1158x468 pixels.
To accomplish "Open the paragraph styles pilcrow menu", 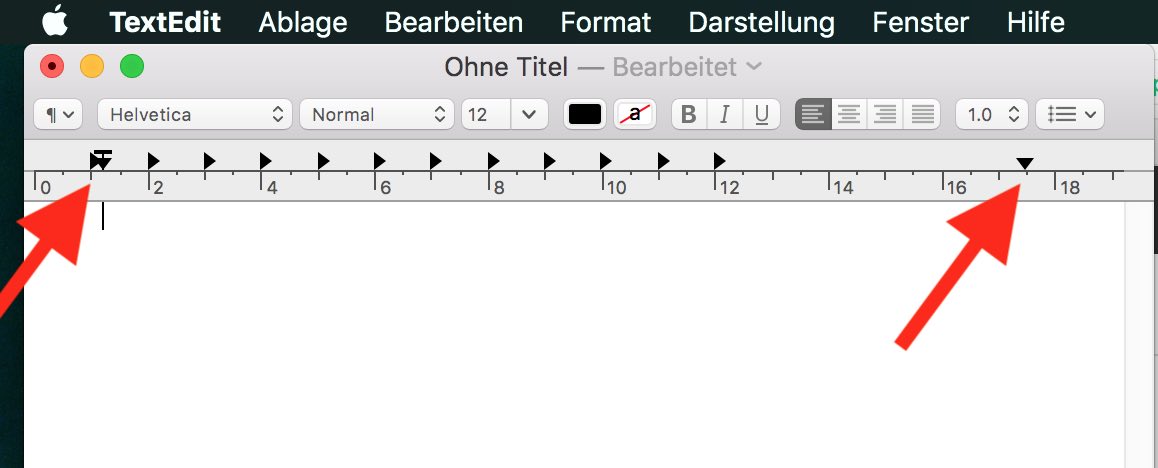I will 59,115.
